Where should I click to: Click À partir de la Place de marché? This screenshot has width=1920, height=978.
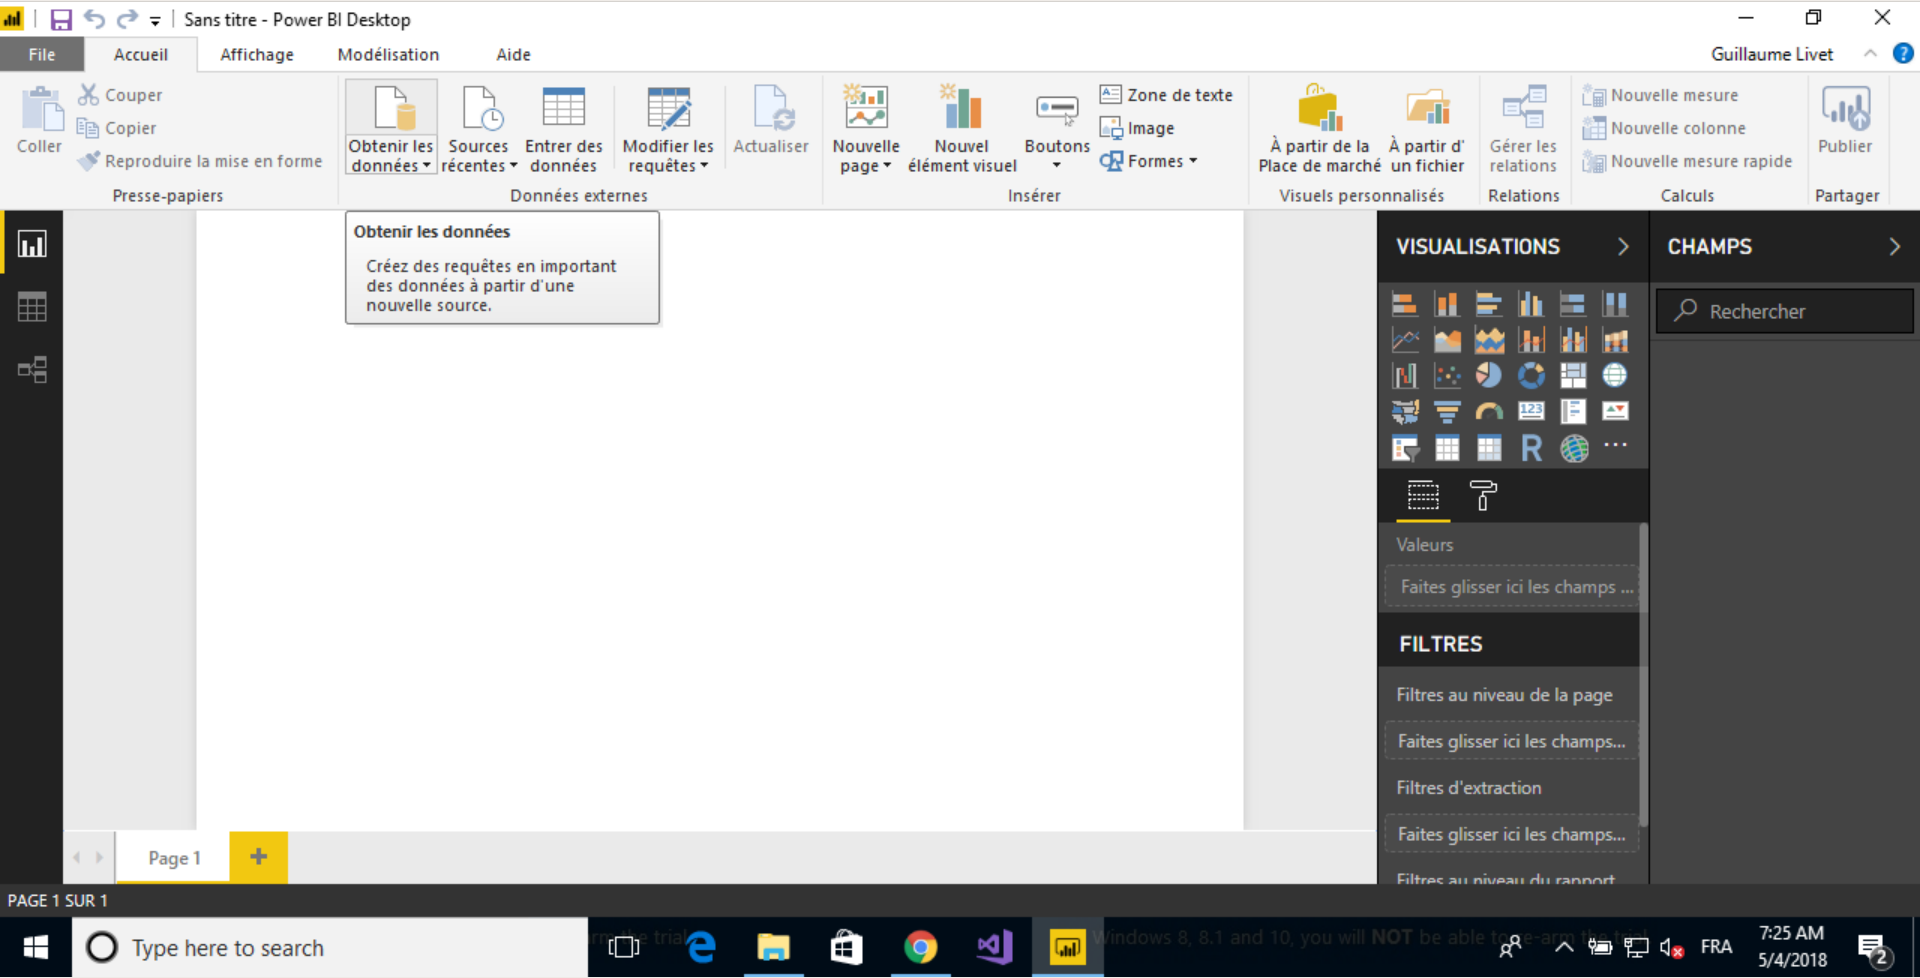point(1319,130)
